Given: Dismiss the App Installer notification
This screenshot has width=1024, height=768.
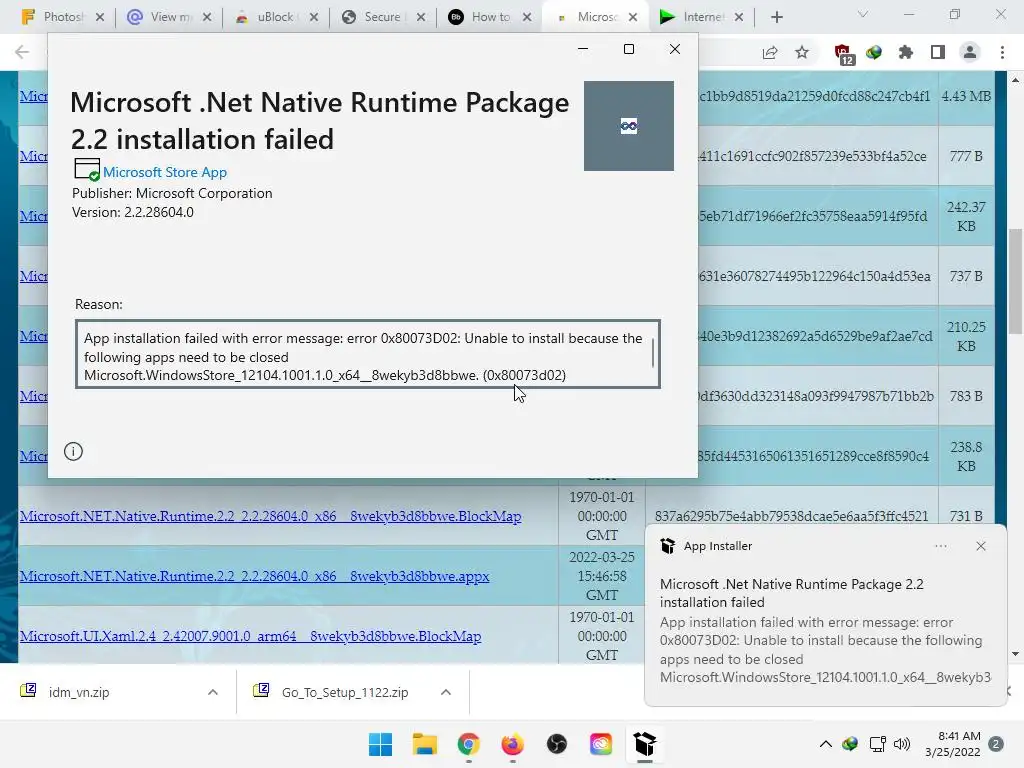Looking at the screenshot, I should pyautogui.click(x=980, y=546).
